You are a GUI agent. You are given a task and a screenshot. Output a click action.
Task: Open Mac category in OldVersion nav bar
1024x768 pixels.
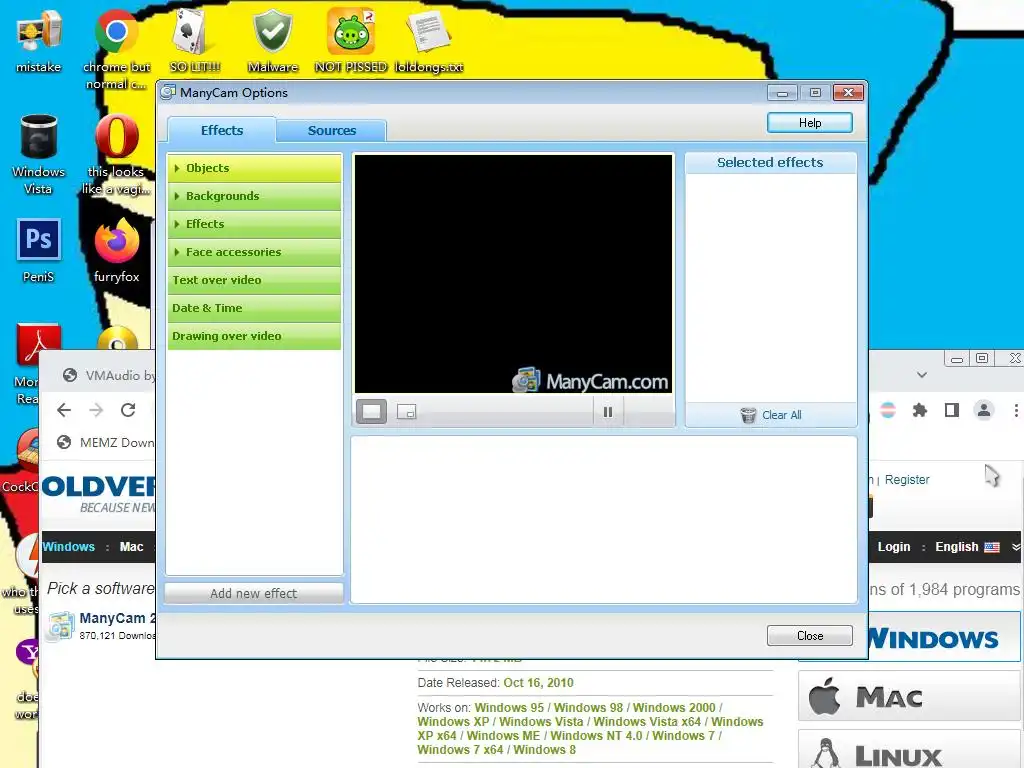click(131, 547)
